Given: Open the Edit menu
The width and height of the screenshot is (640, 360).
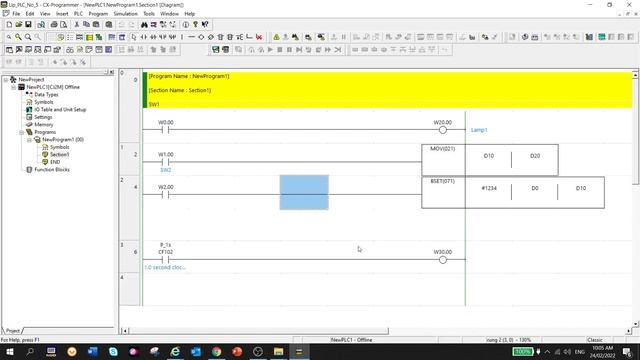Looking at the screenshot, I should [x=30, y=14].
